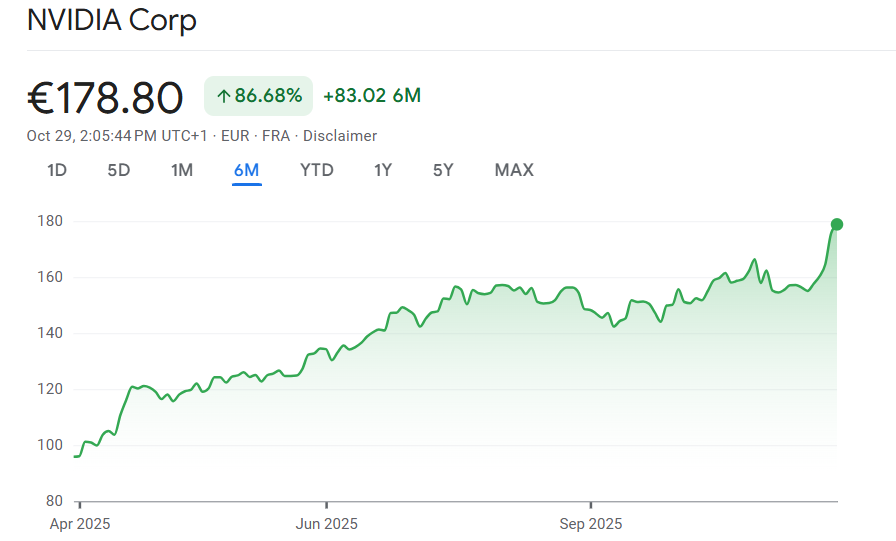The height and width of the screenshot is (541, 896).
Task: Click the NVIDIA Corp title
Action: [112, 20]
